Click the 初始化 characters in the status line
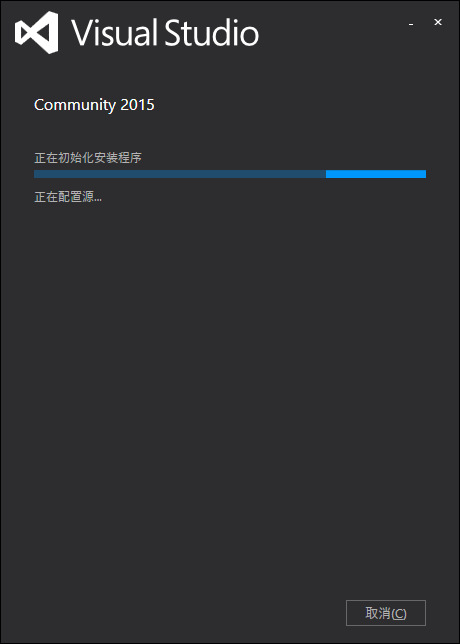This screenshot has height=644, width=460. [76, 158]
